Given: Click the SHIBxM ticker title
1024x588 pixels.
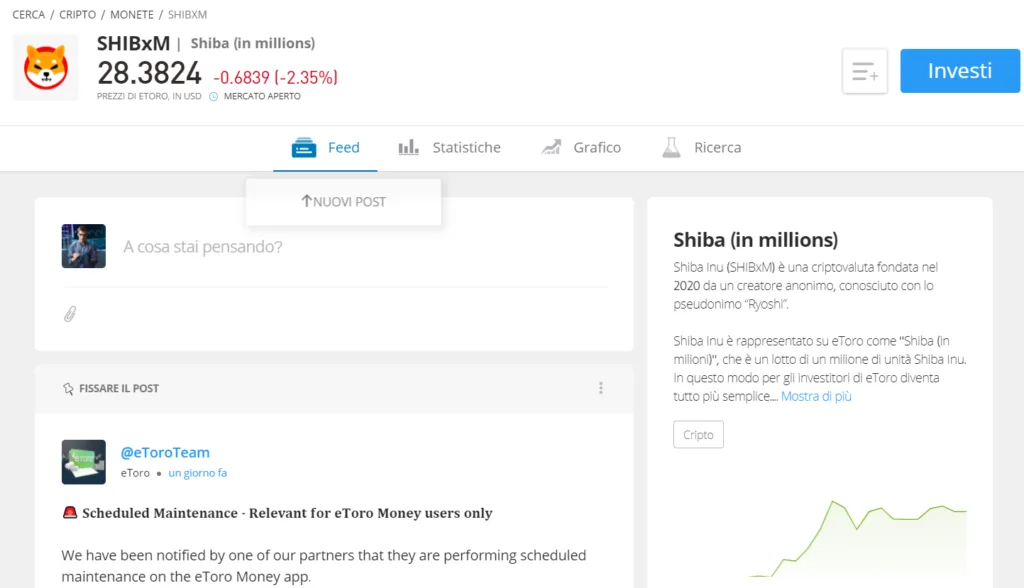Looking at the screenshot, I should point(133,43).
